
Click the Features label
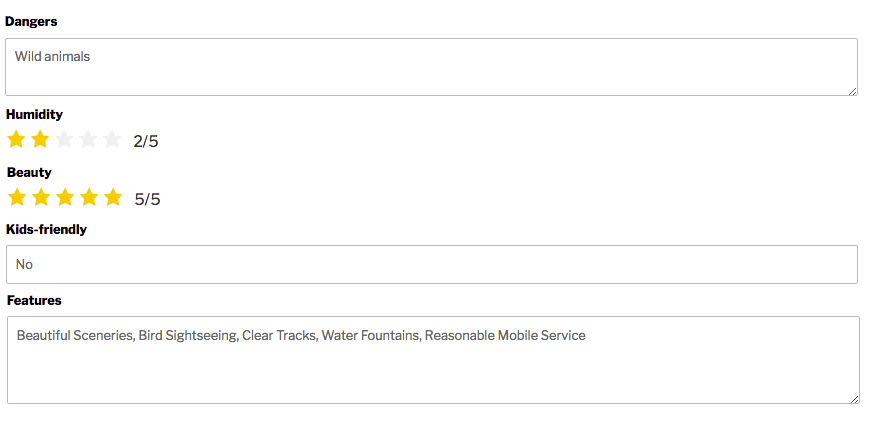pyautogui.click(x=34, y=300)
